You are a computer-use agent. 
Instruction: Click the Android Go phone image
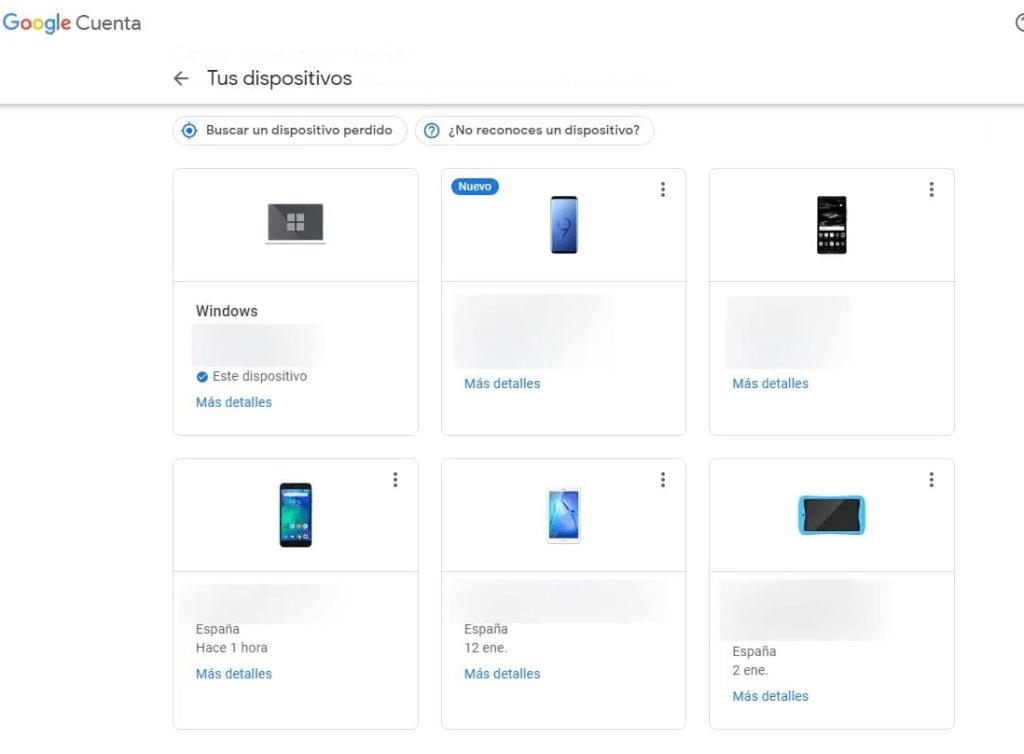295,515
